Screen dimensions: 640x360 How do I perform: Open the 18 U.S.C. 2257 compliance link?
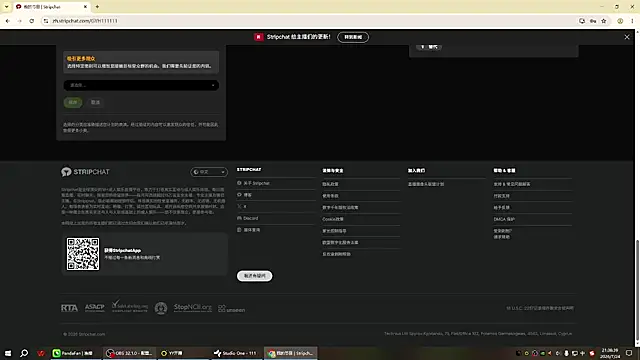[540, 308]
